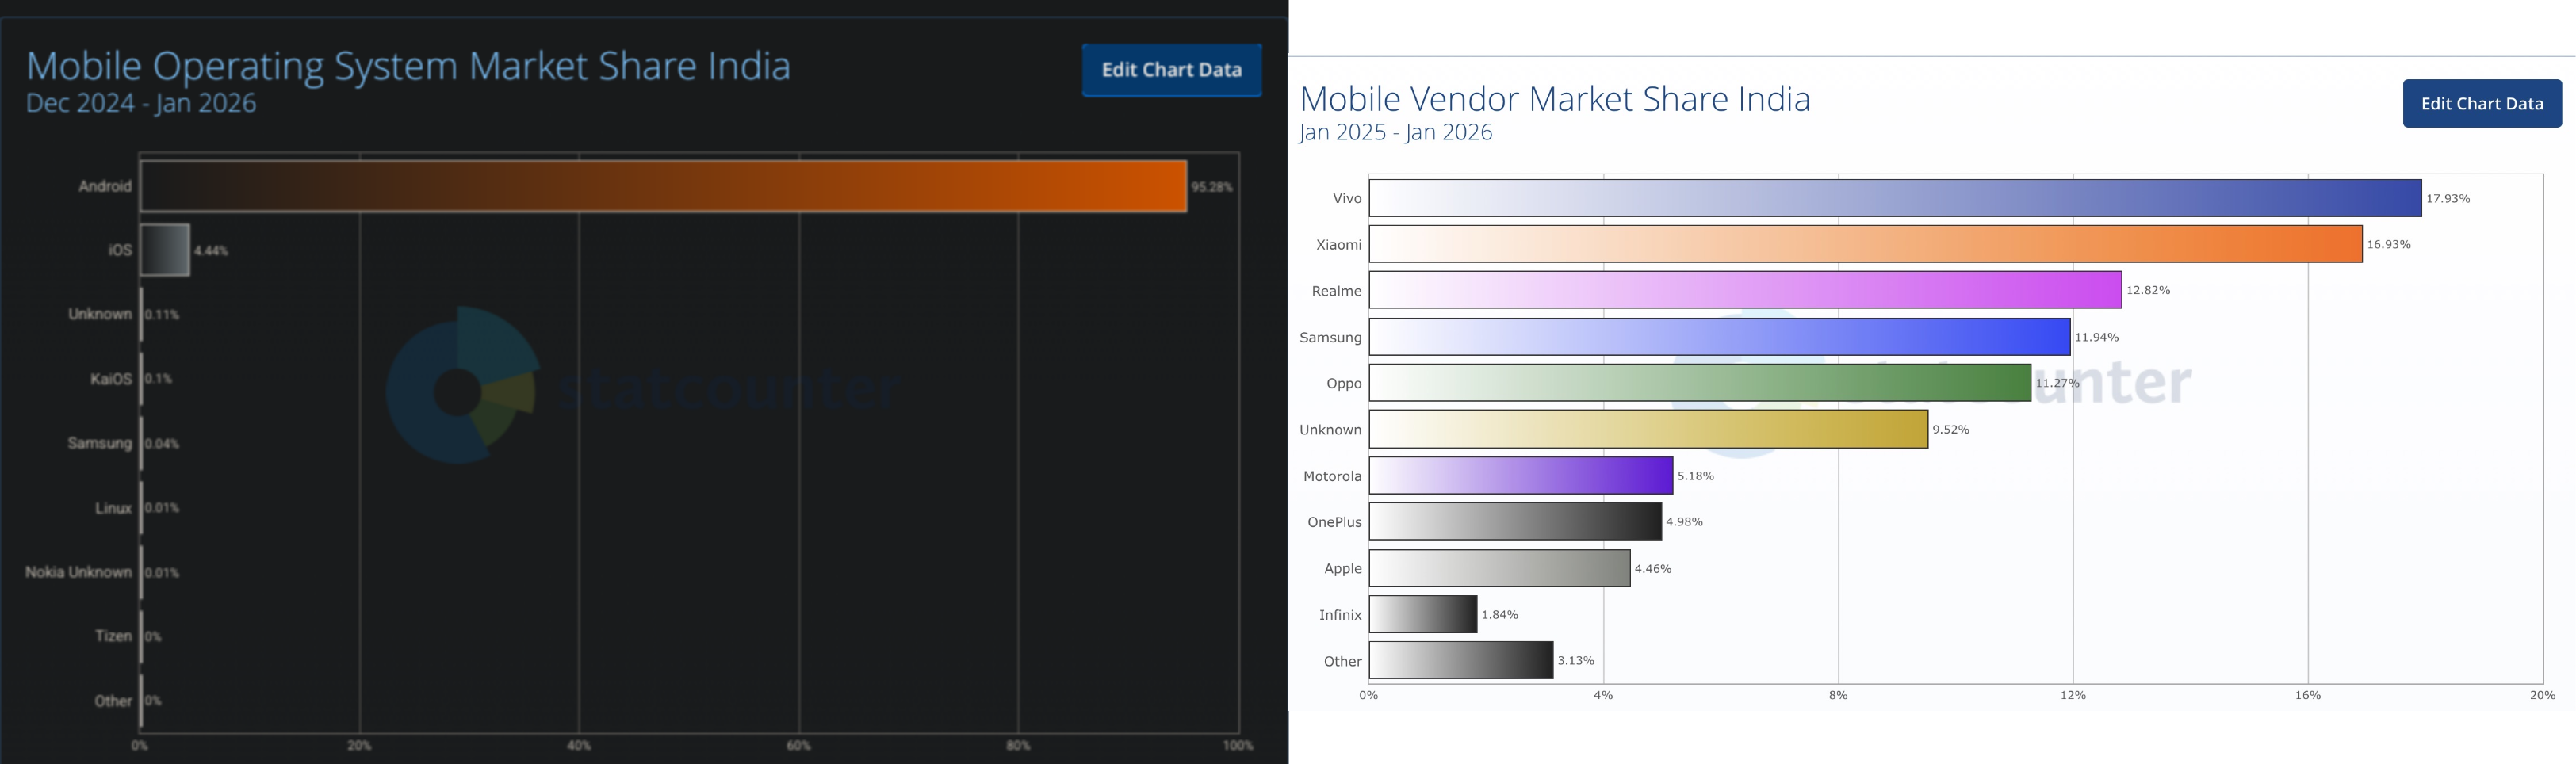The height and width of the screenshot is (764, 2576).
Task: Click the 9.52% value in the Vendor chart
Action: click(1951, 430)
